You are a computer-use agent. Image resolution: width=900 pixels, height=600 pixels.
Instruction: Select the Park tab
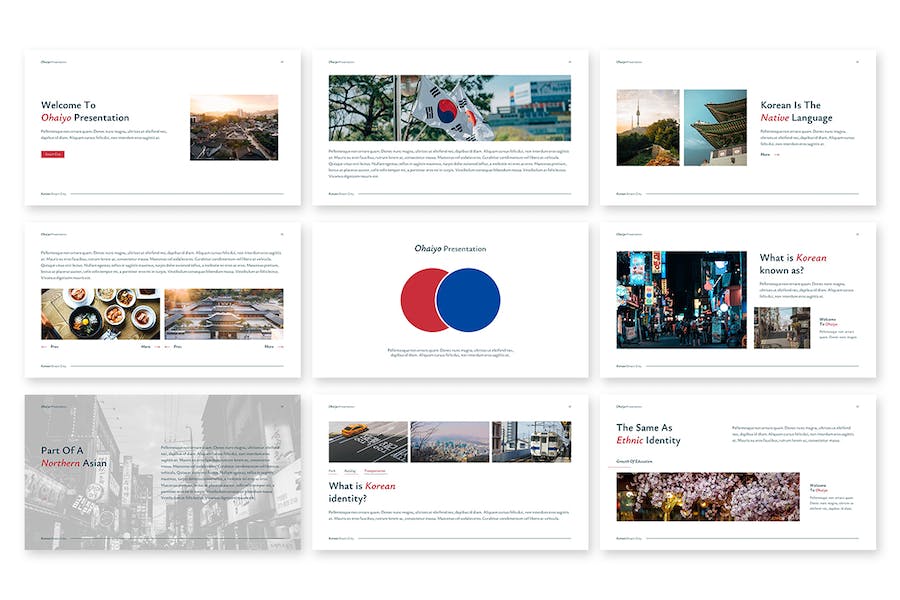333,469
